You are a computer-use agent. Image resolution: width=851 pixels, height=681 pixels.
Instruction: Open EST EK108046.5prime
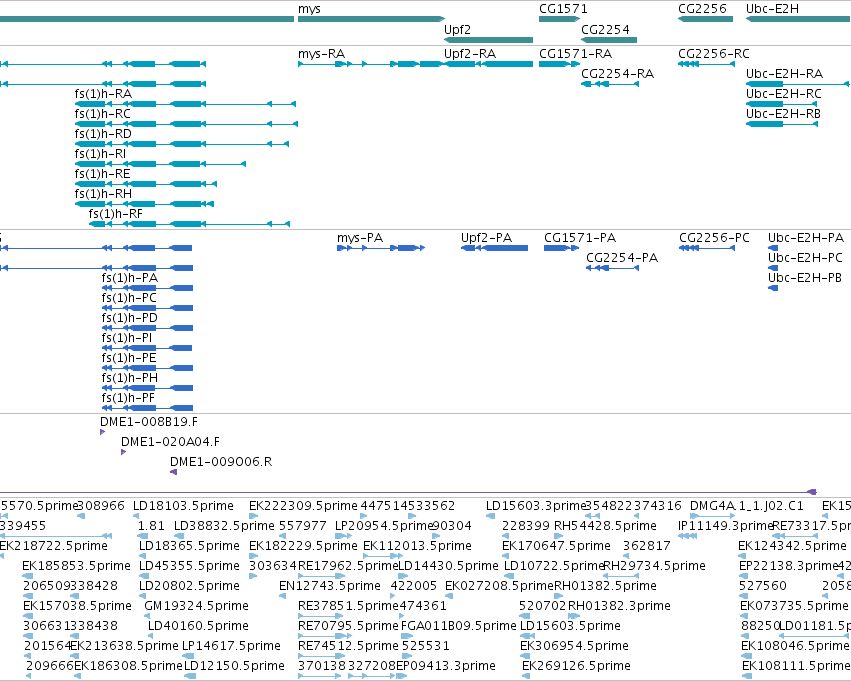tap(746, 657)
